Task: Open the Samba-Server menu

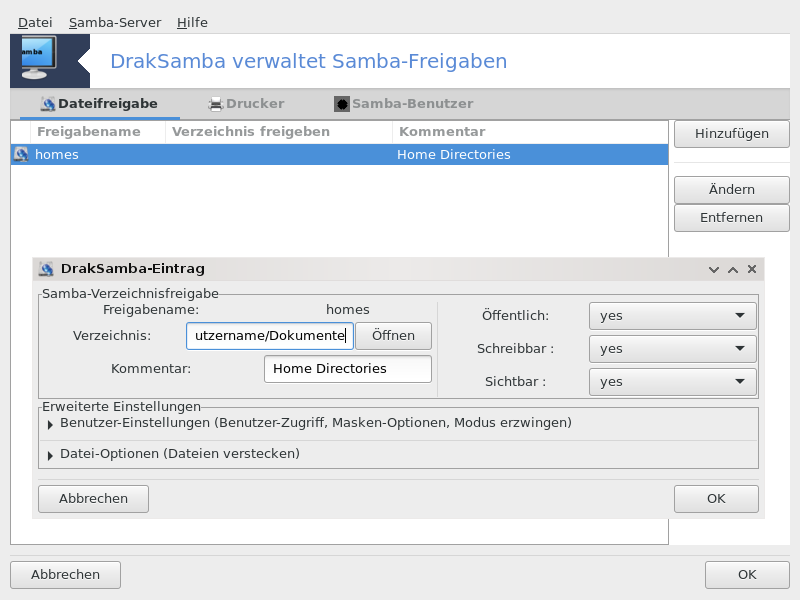Action: [x=115, y=22]
